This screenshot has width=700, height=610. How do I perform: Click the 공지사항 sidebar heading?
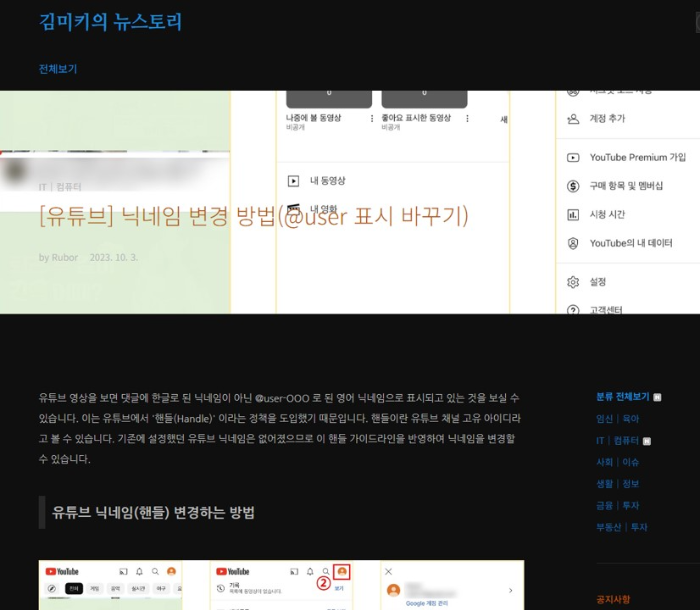point(613,599)
